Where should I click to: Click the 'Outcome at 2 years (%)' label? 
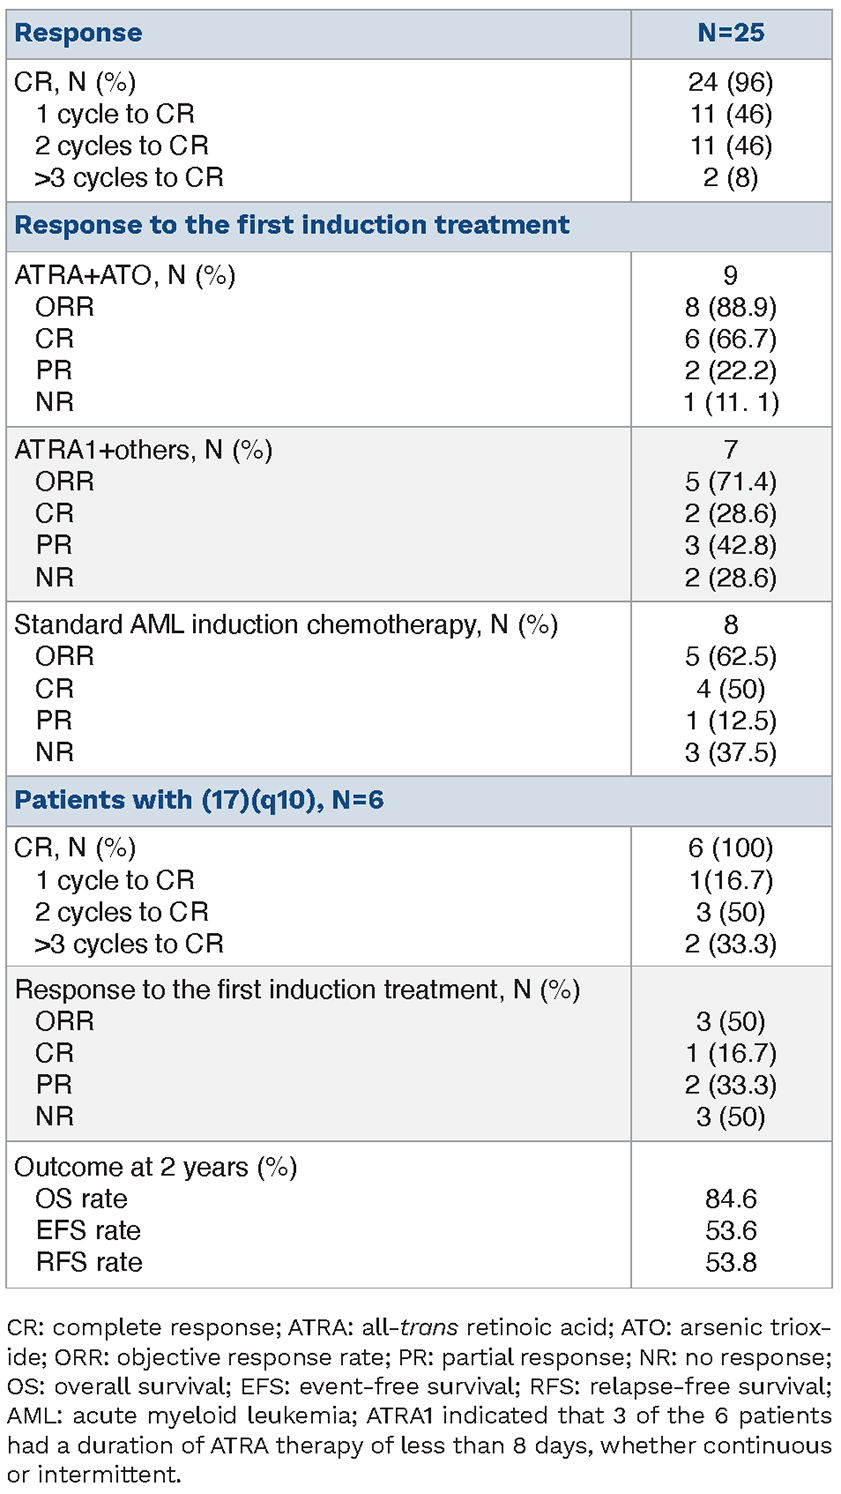tap(156, 1167)
